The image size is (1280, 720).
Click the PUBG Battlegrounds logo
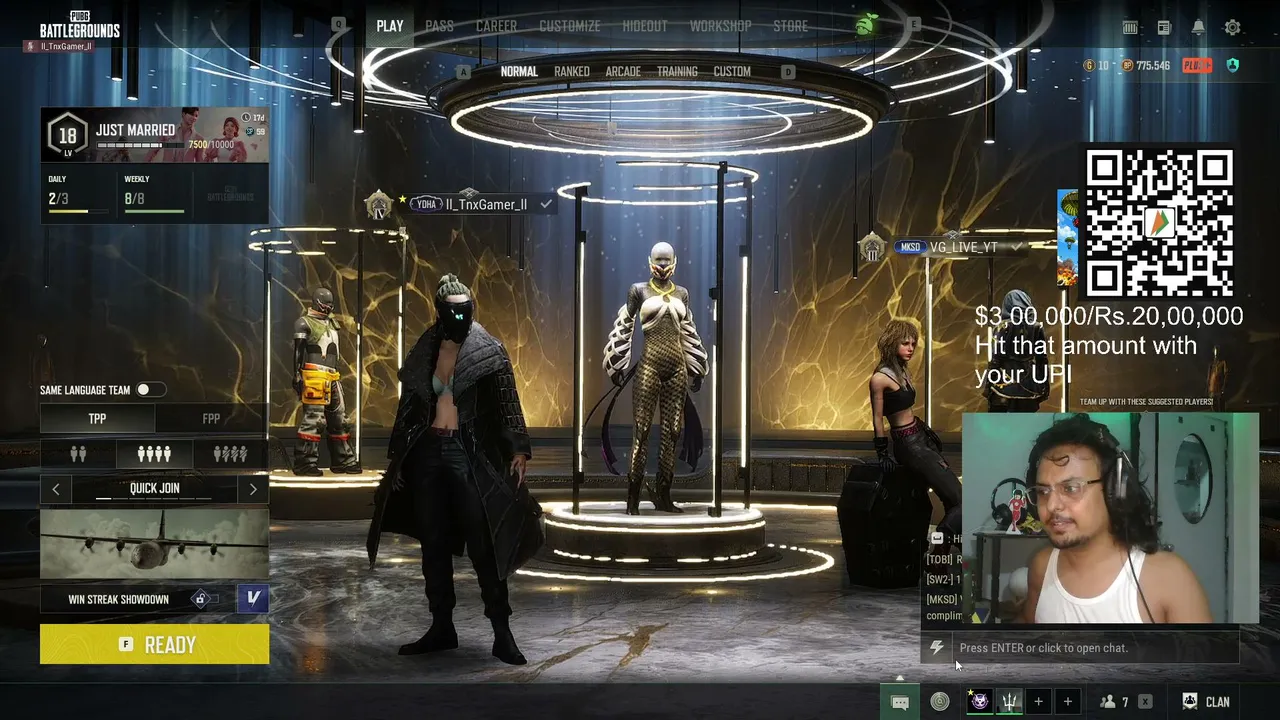pos(80,26)
